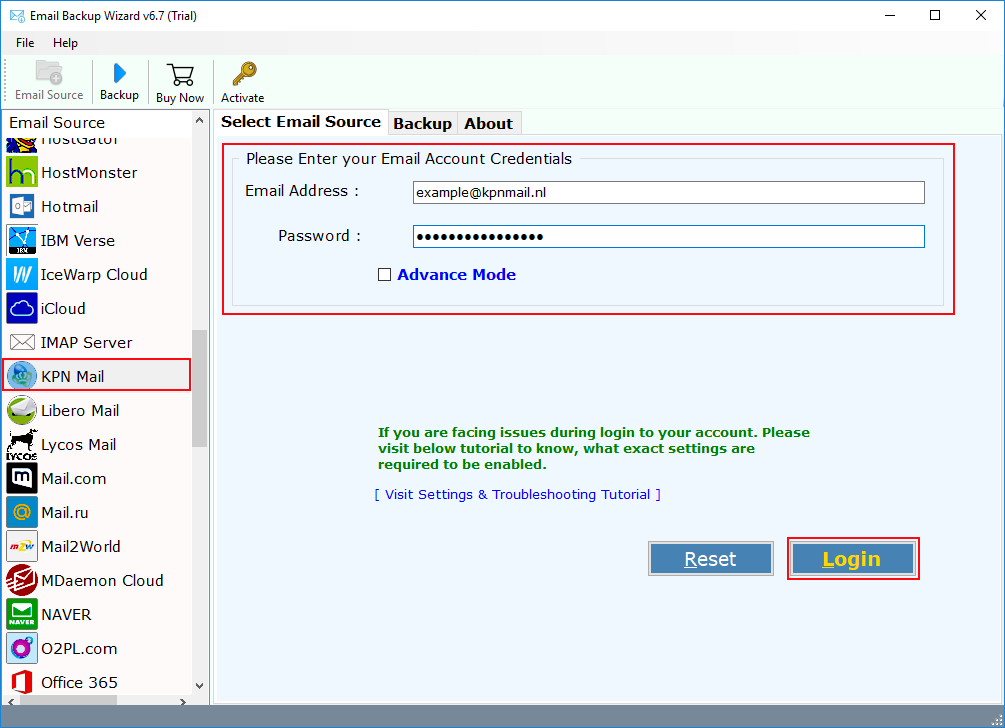Click the source list scroll down arrow
Image resolution: width=1005 pixels, height=728 pixels.
pos(199,686)
